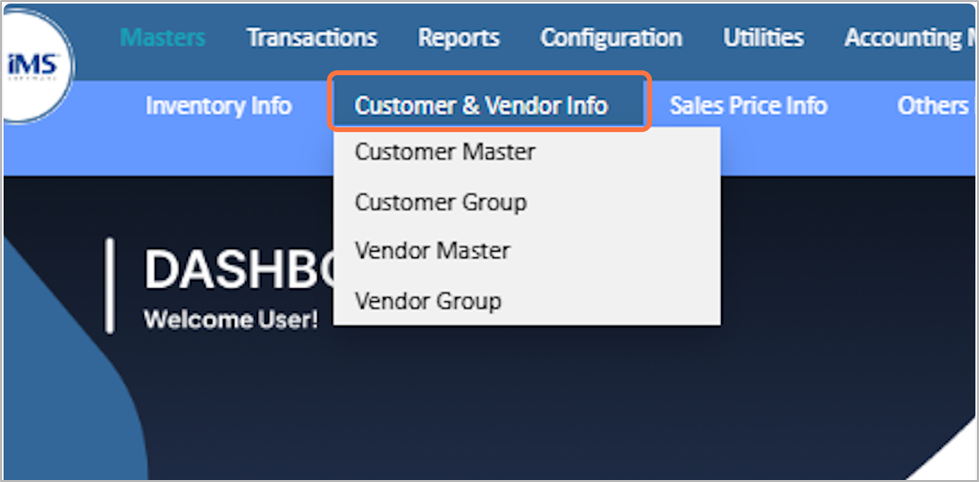Collapse the Customer & Vendor Info dropdown
979x482 pixels.
[x=481, y=105]
